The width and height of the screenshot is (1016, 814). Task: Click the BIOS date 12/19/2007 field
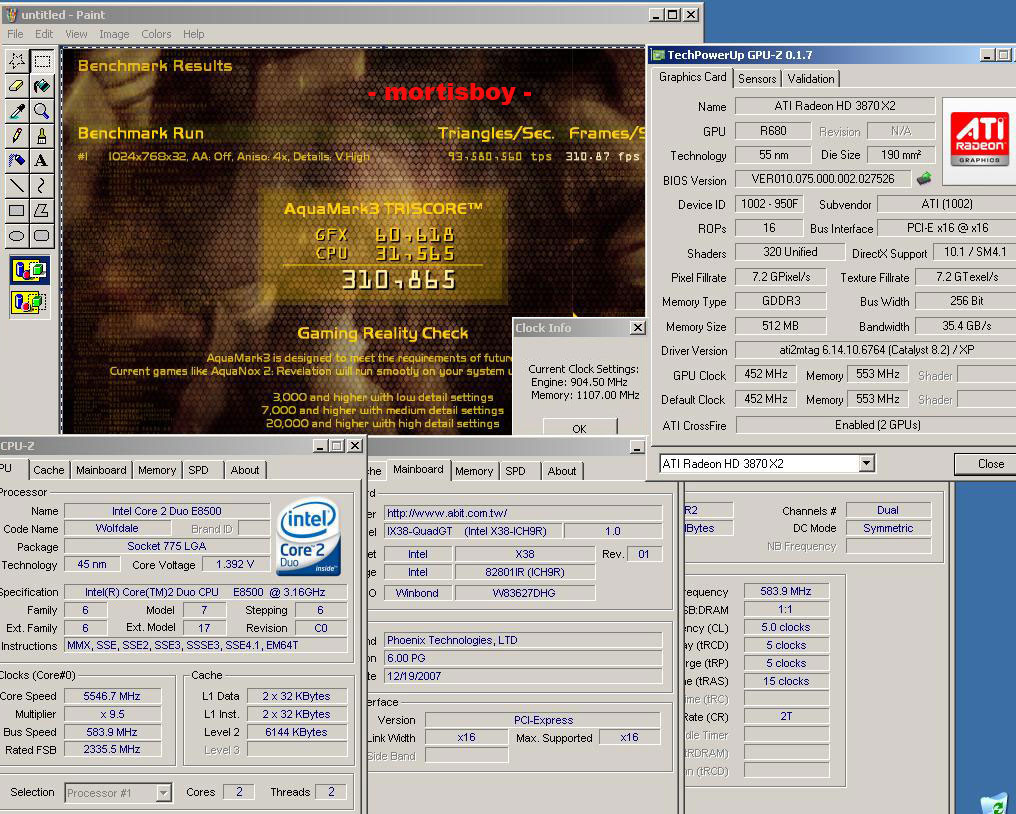[523, 676]
